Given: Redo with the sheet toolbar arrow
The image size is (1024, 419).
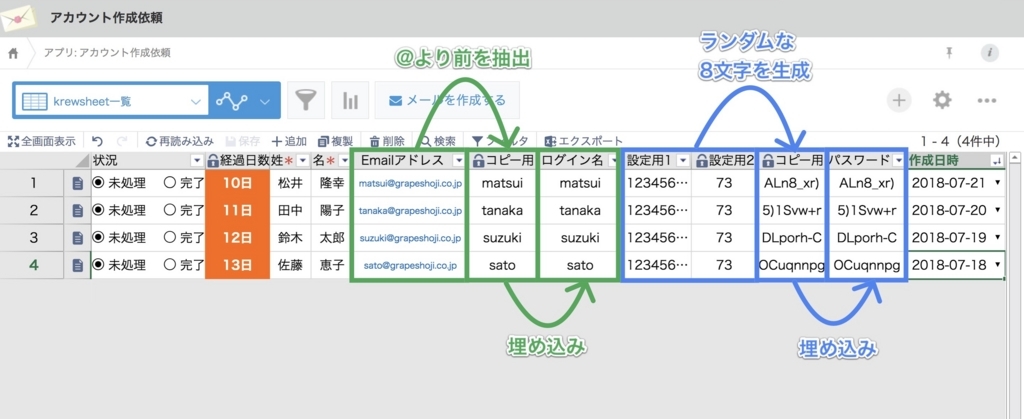Looking at the screenshot, I should pos(121,141).
